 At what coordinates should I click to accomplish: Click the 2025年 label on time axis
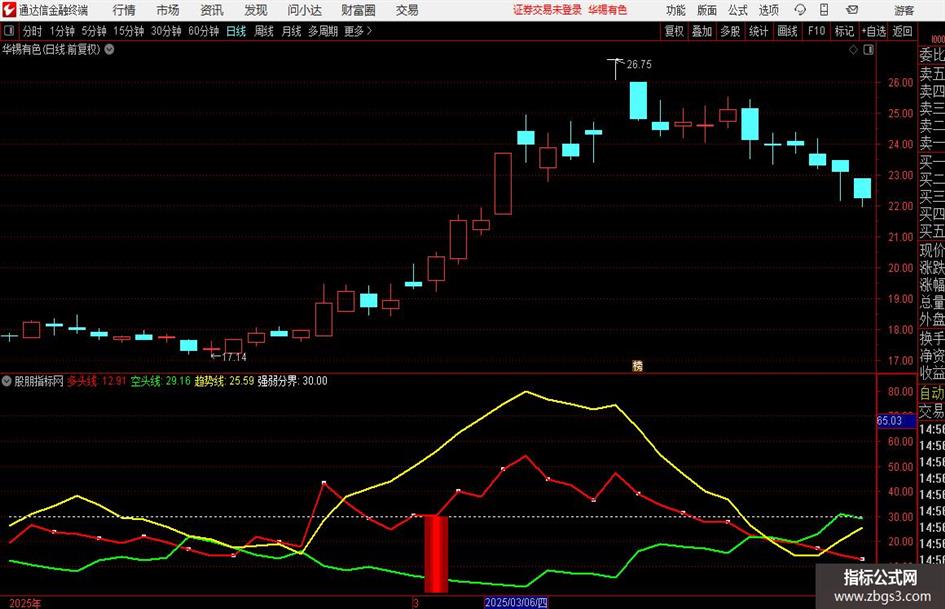tap(25, 603)
